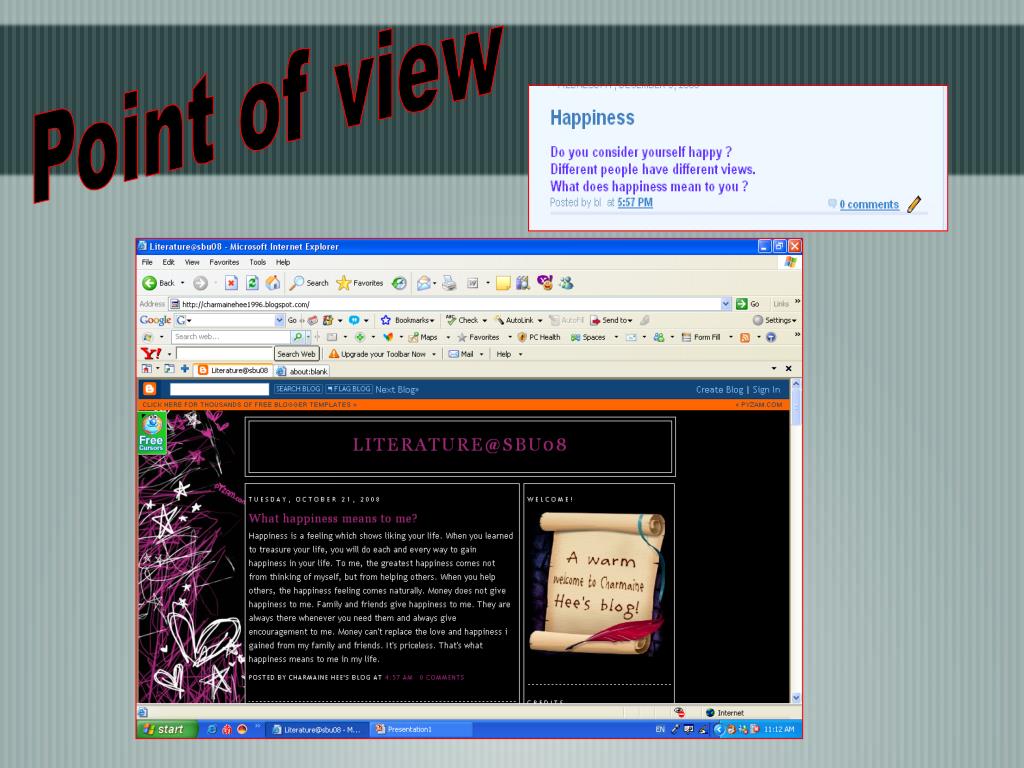
Task: Click the FLAG BLOG button
Action: click(x=349, y=389)
